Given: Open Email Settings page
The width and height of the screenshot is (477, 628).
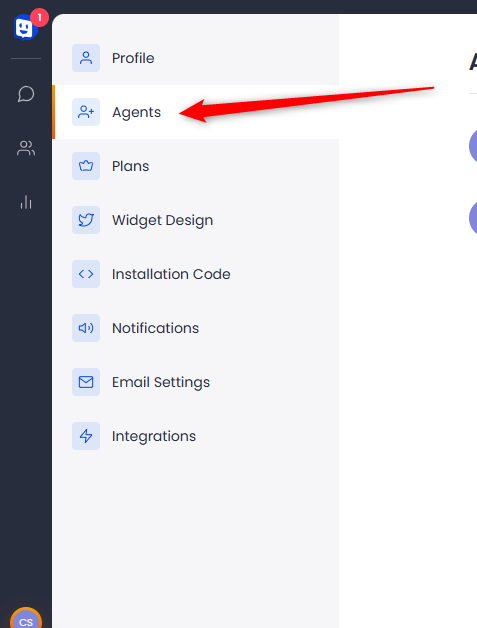Looking at the screenshot, I should pyautogui.click(x=195, y=382).
